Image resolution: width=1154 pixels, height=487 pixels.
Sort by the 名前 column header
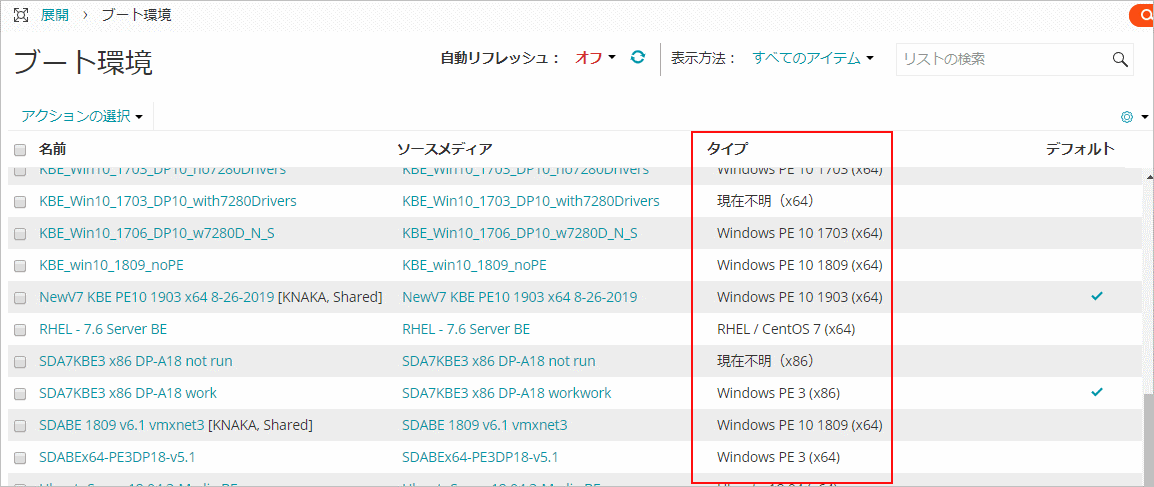(53, 149)
